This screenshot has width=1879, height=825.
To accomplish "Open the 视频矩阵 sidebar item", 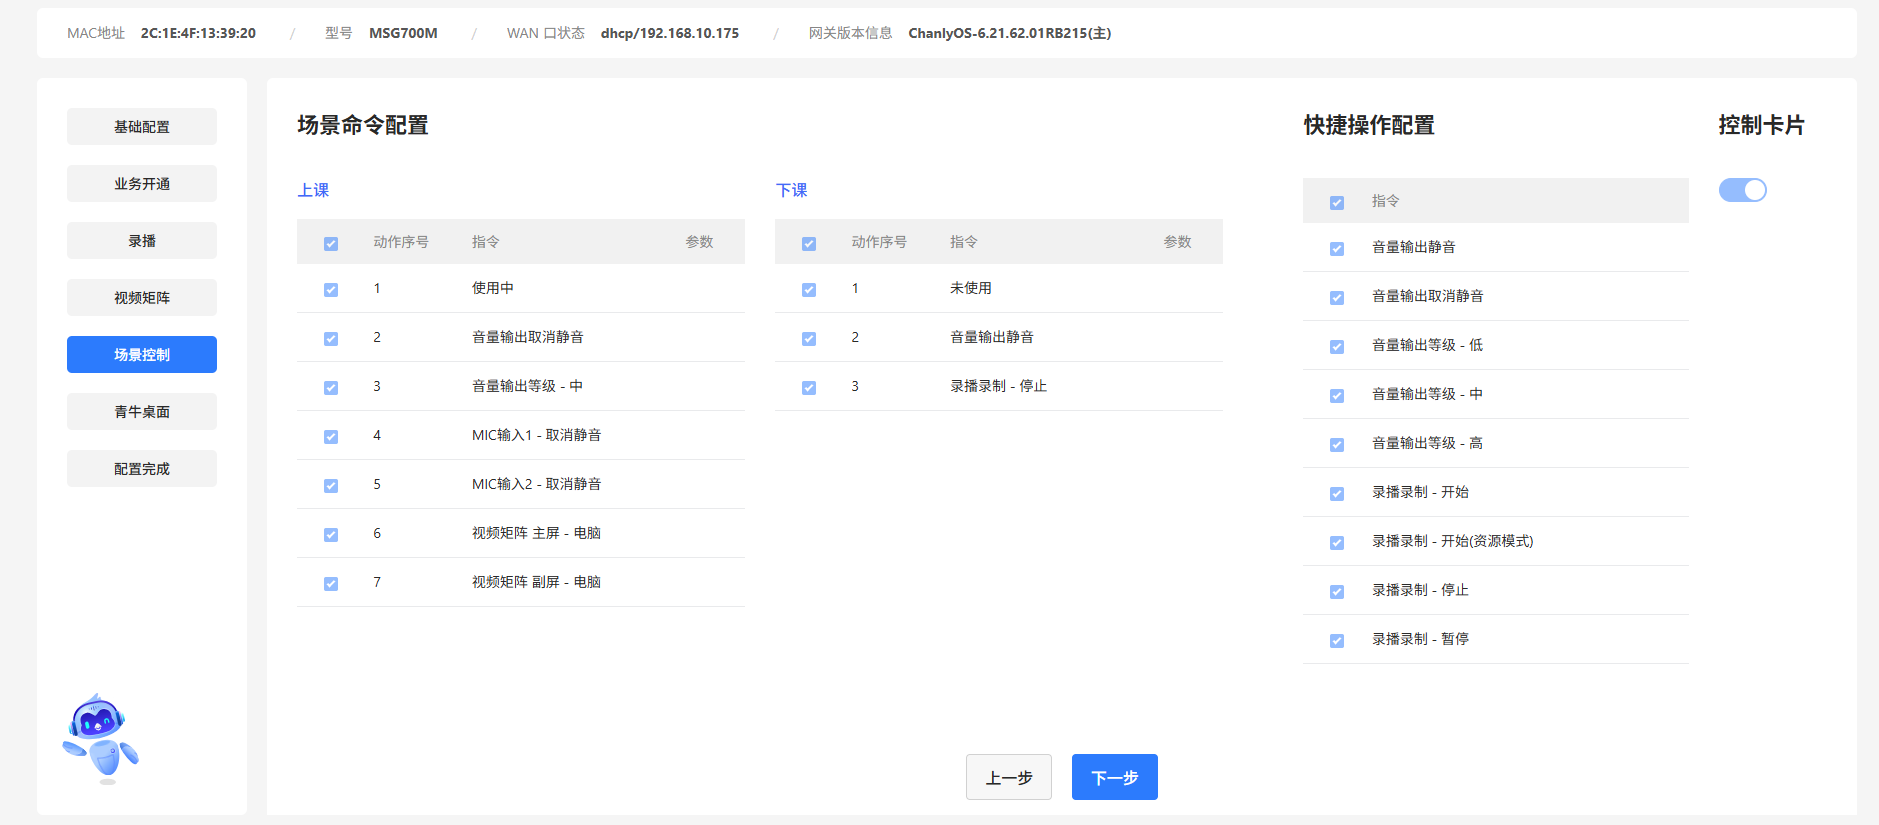I will 142,298.
